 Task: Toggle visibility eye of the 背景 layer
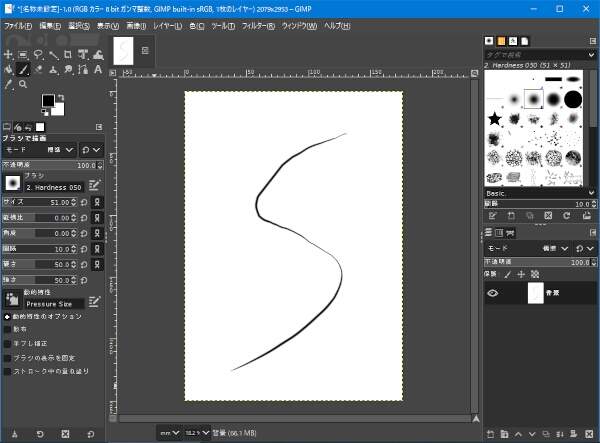coord(492,293)
